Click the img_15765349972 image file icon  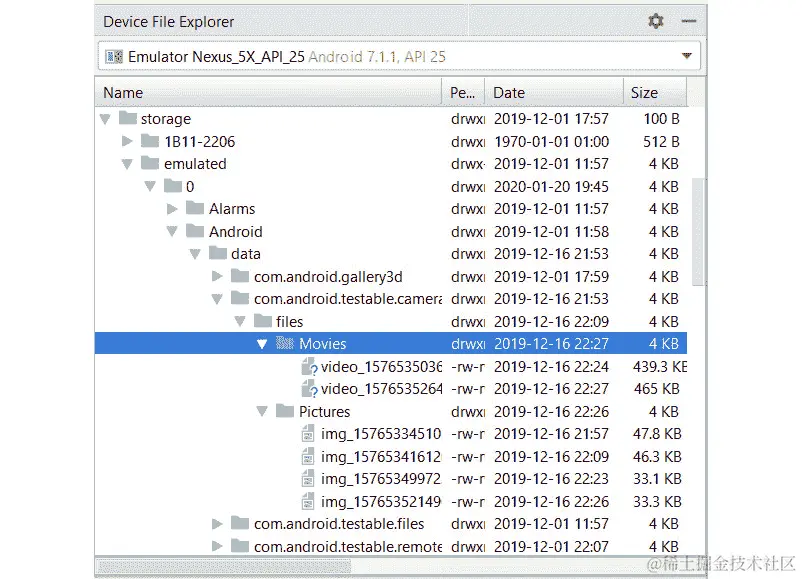[x=307, y=479]
